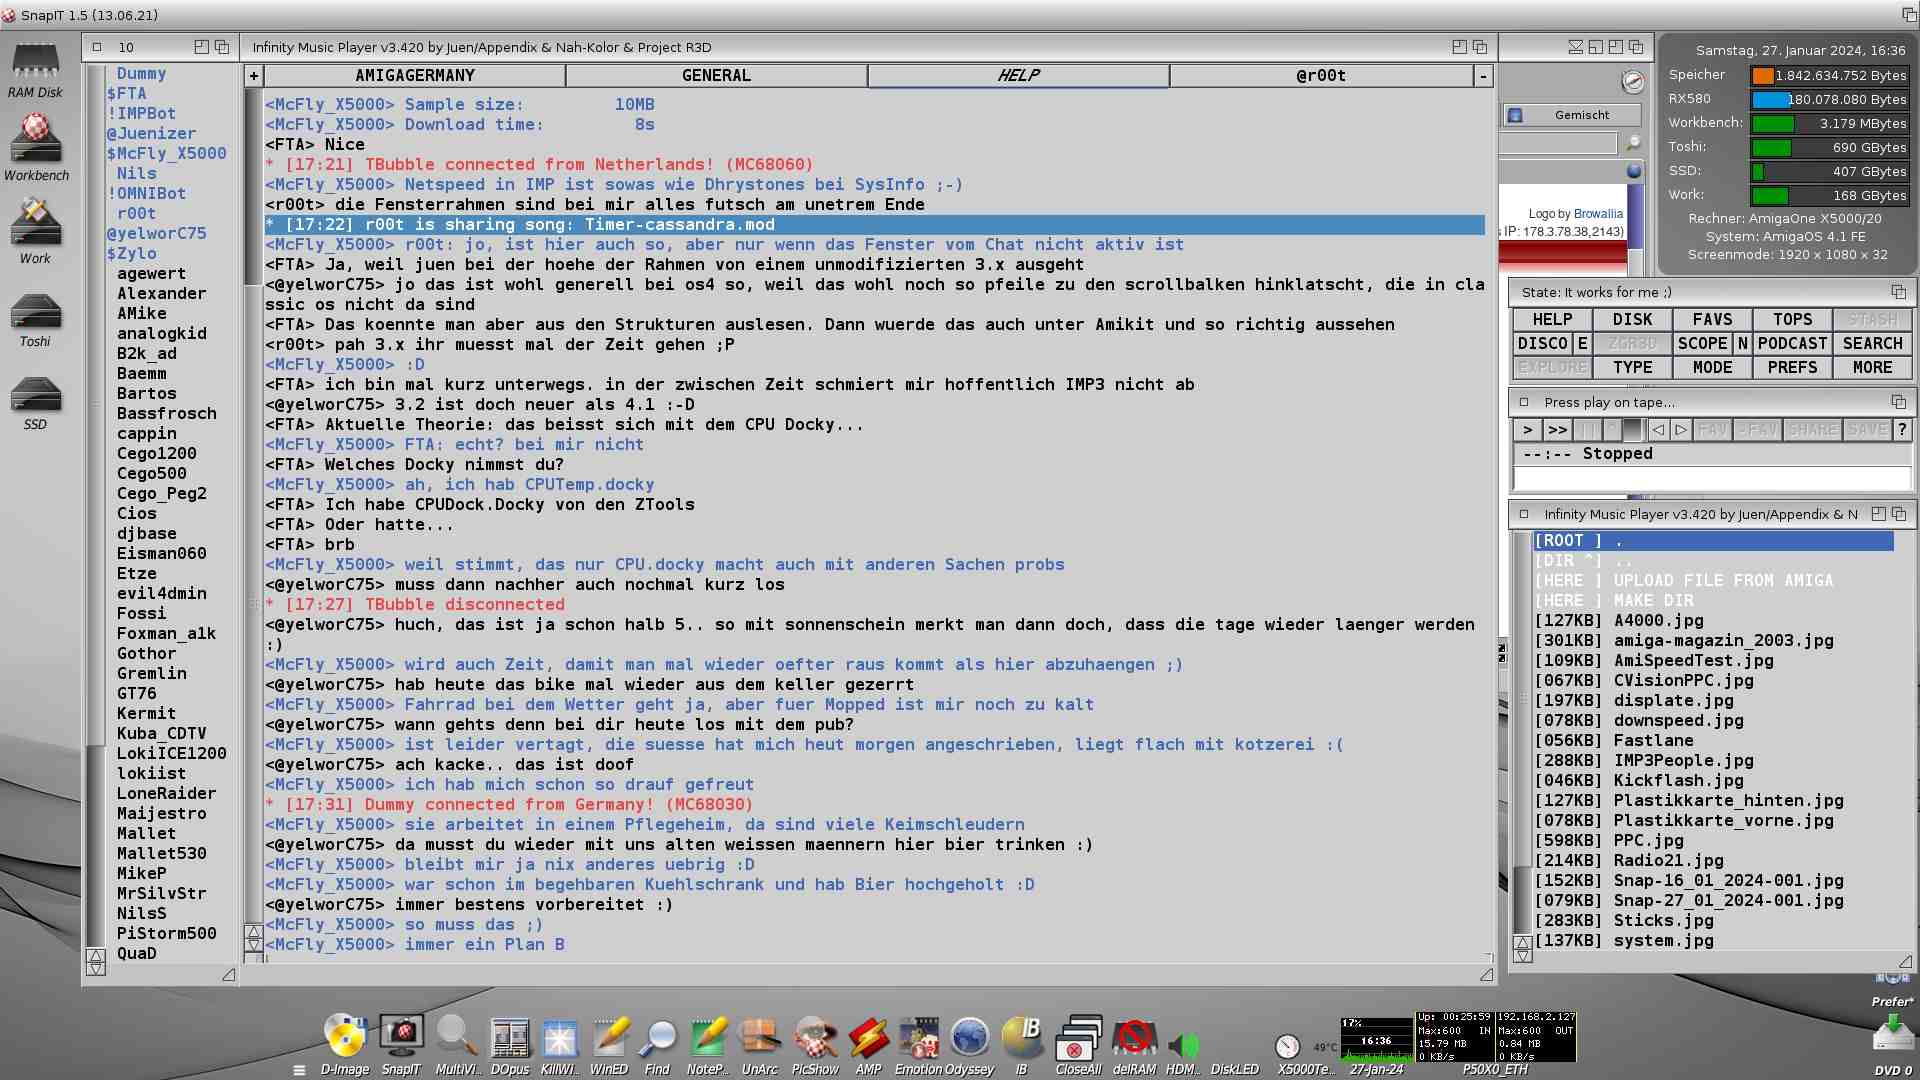Viewport: 1920px width, 1080px height.
Task: Launch AMP player from dock
Action: click(x=868, y=1038)
